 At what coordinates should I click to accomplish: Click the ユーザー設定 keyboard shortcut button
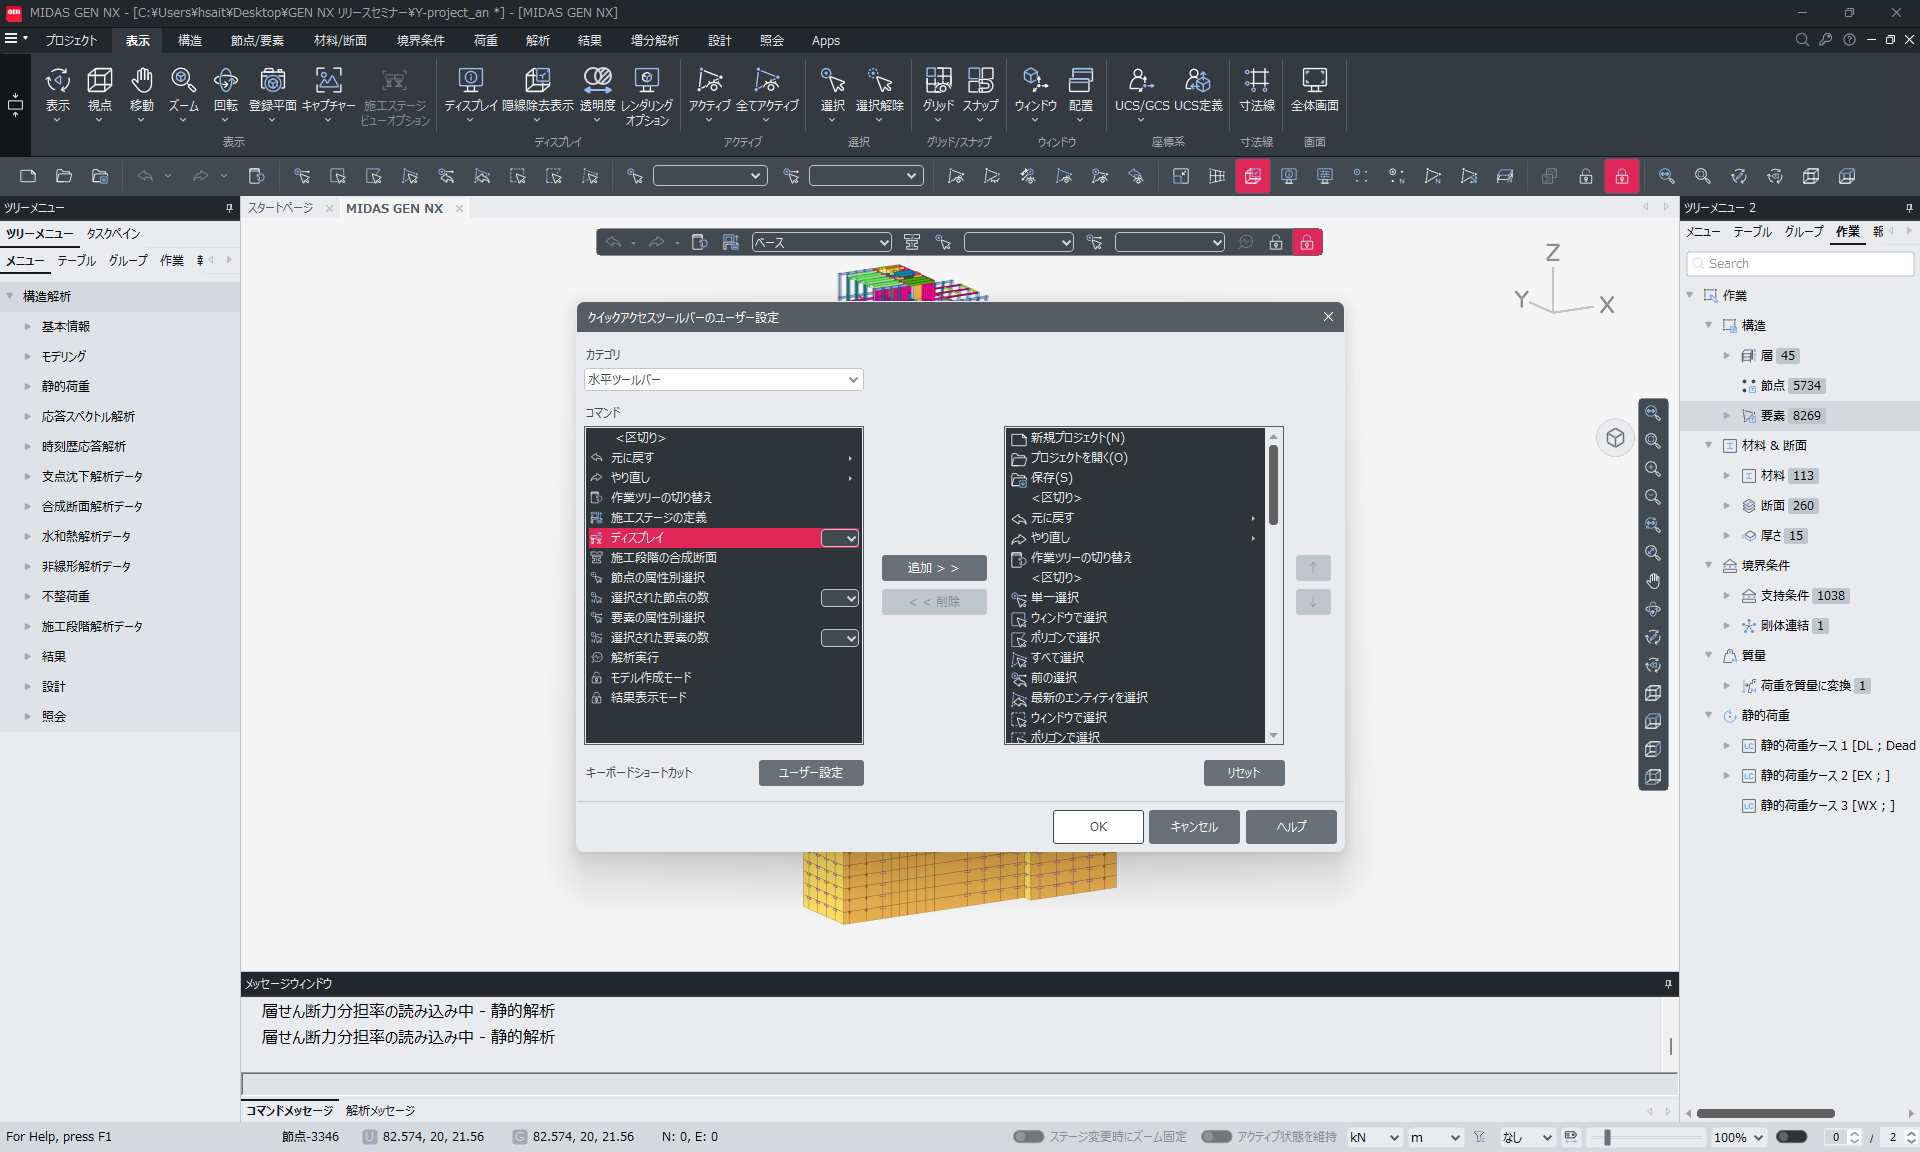coord(811,773)
